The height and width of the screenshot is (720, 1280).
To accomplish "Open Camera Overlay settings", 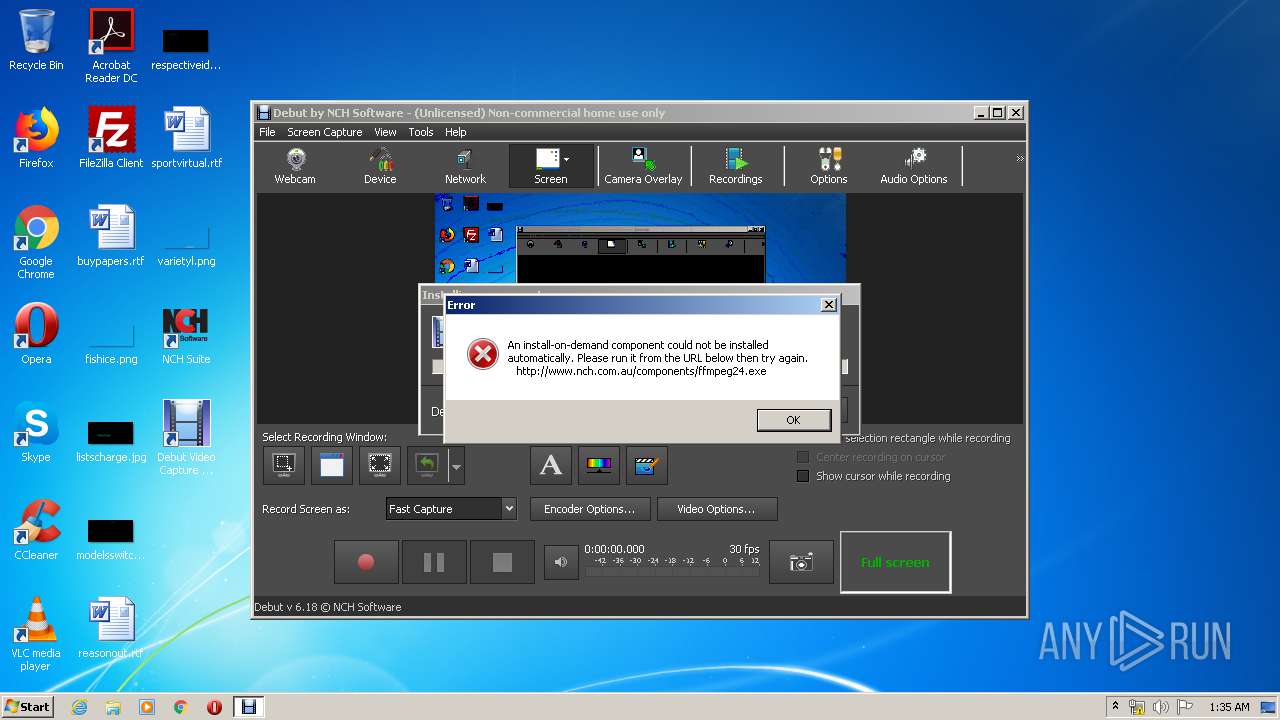I will [643, 166].
